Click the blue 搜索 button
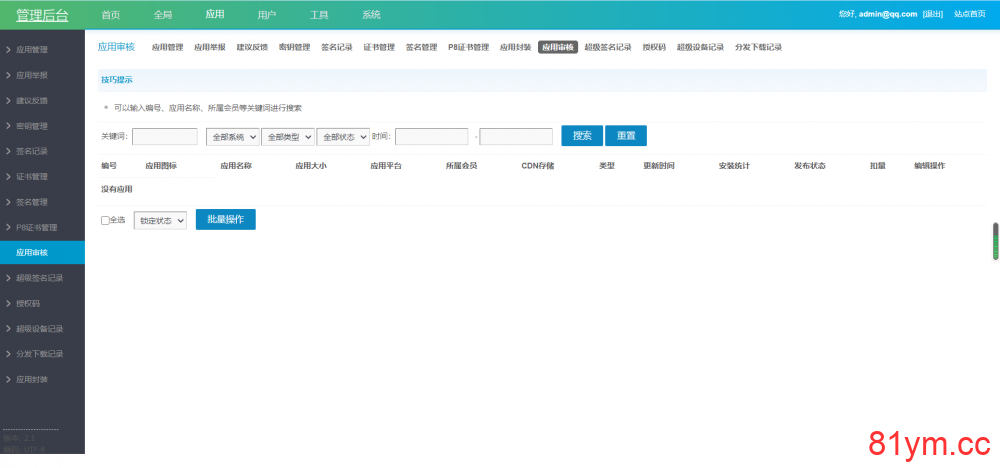This screenshot has width=1000, height=468. [582, 136]
